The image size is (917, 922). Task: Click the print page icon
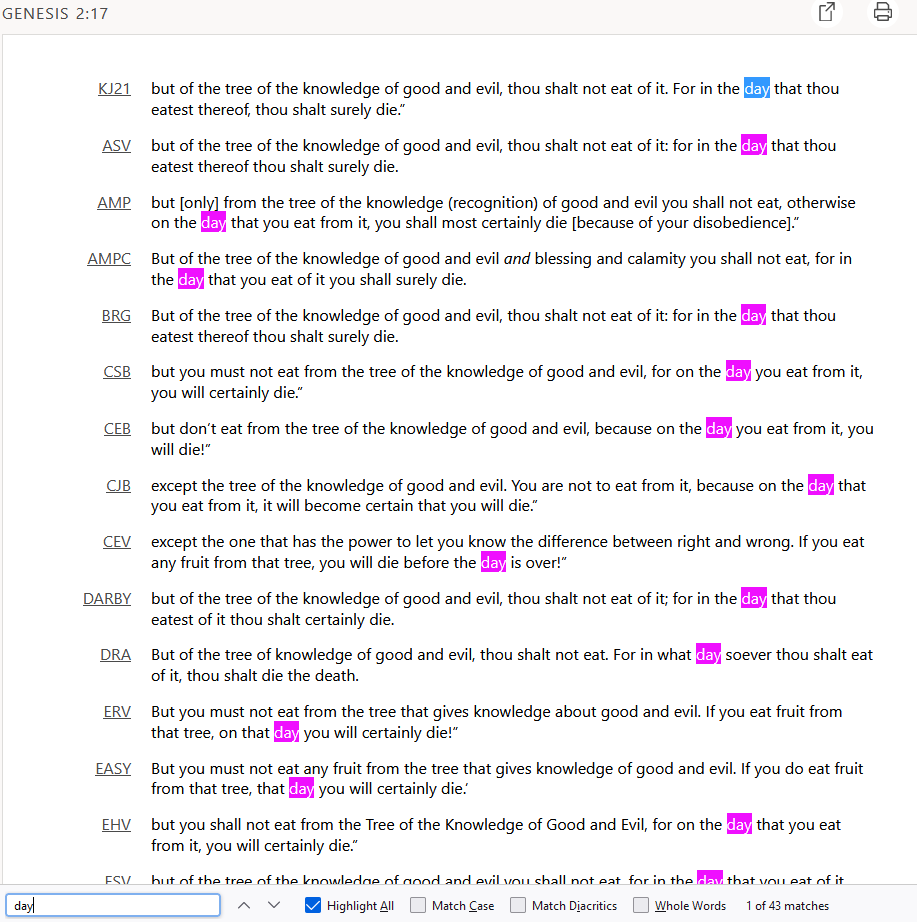pos(882,11)
